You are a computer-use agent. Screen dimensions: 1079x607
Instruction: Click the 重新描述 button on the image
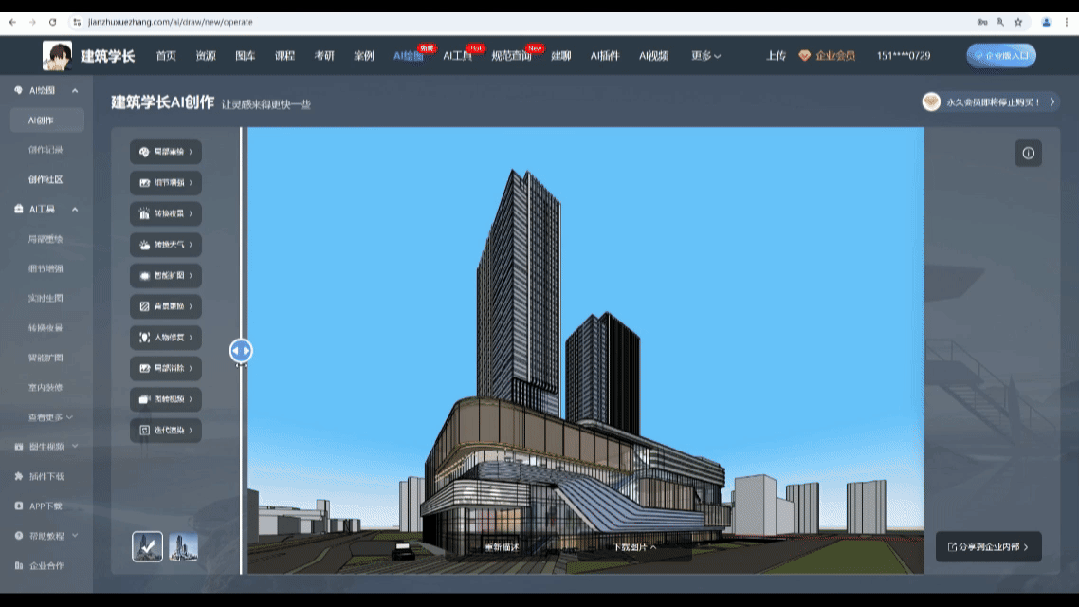pos(502,547)
